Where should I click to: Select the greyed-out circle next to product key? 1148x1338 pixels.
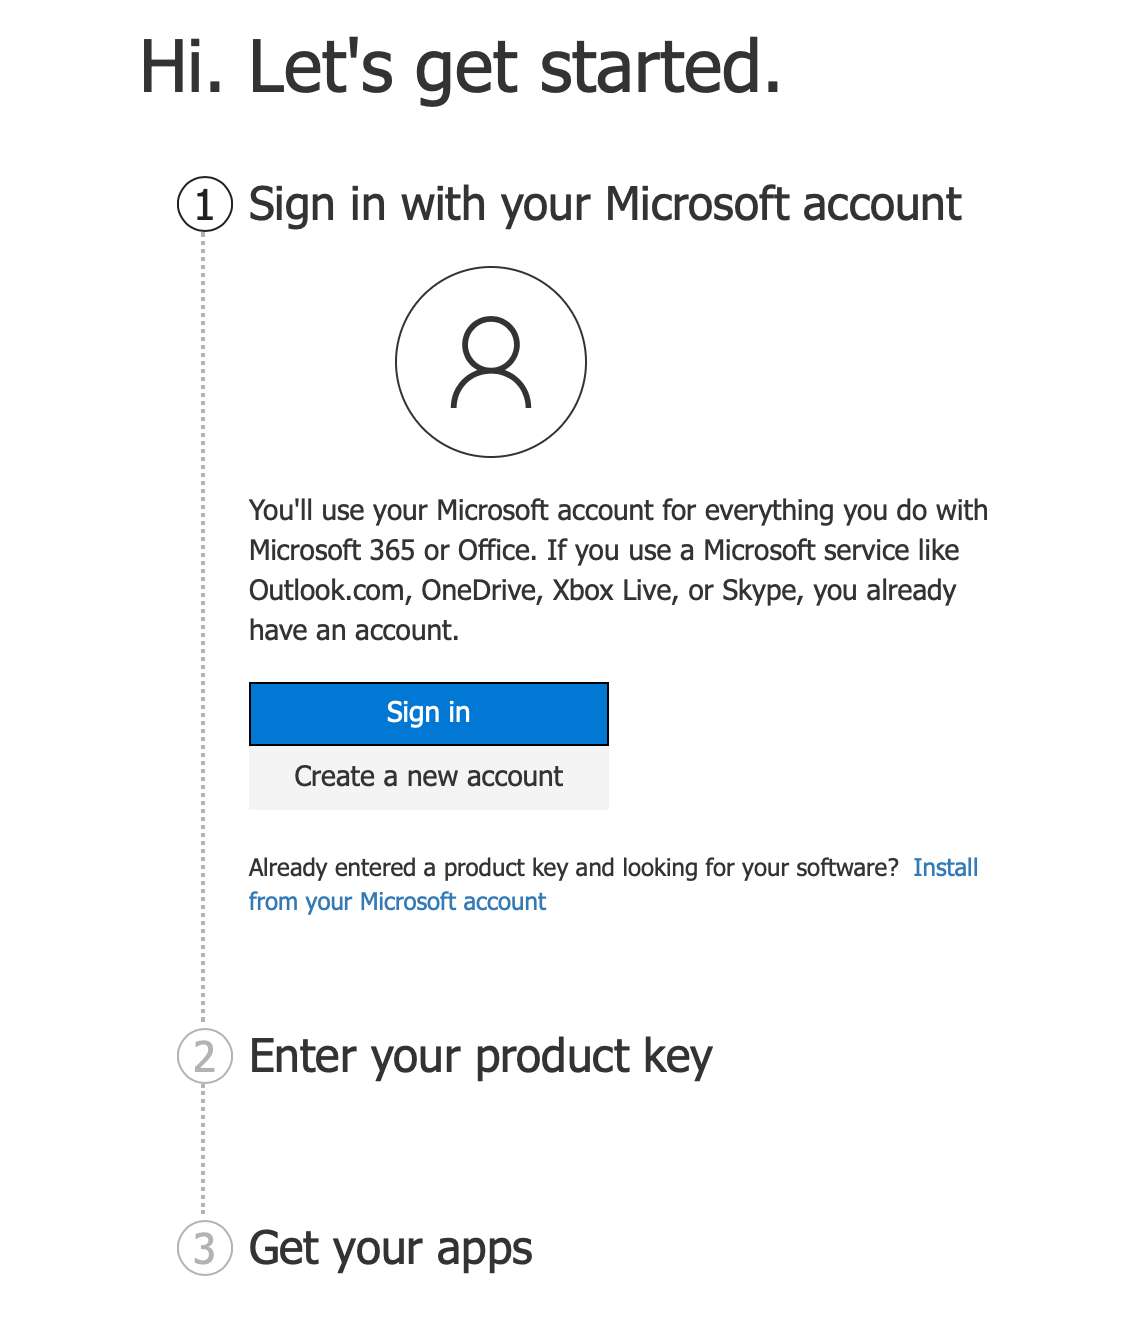pos(204,1057)
